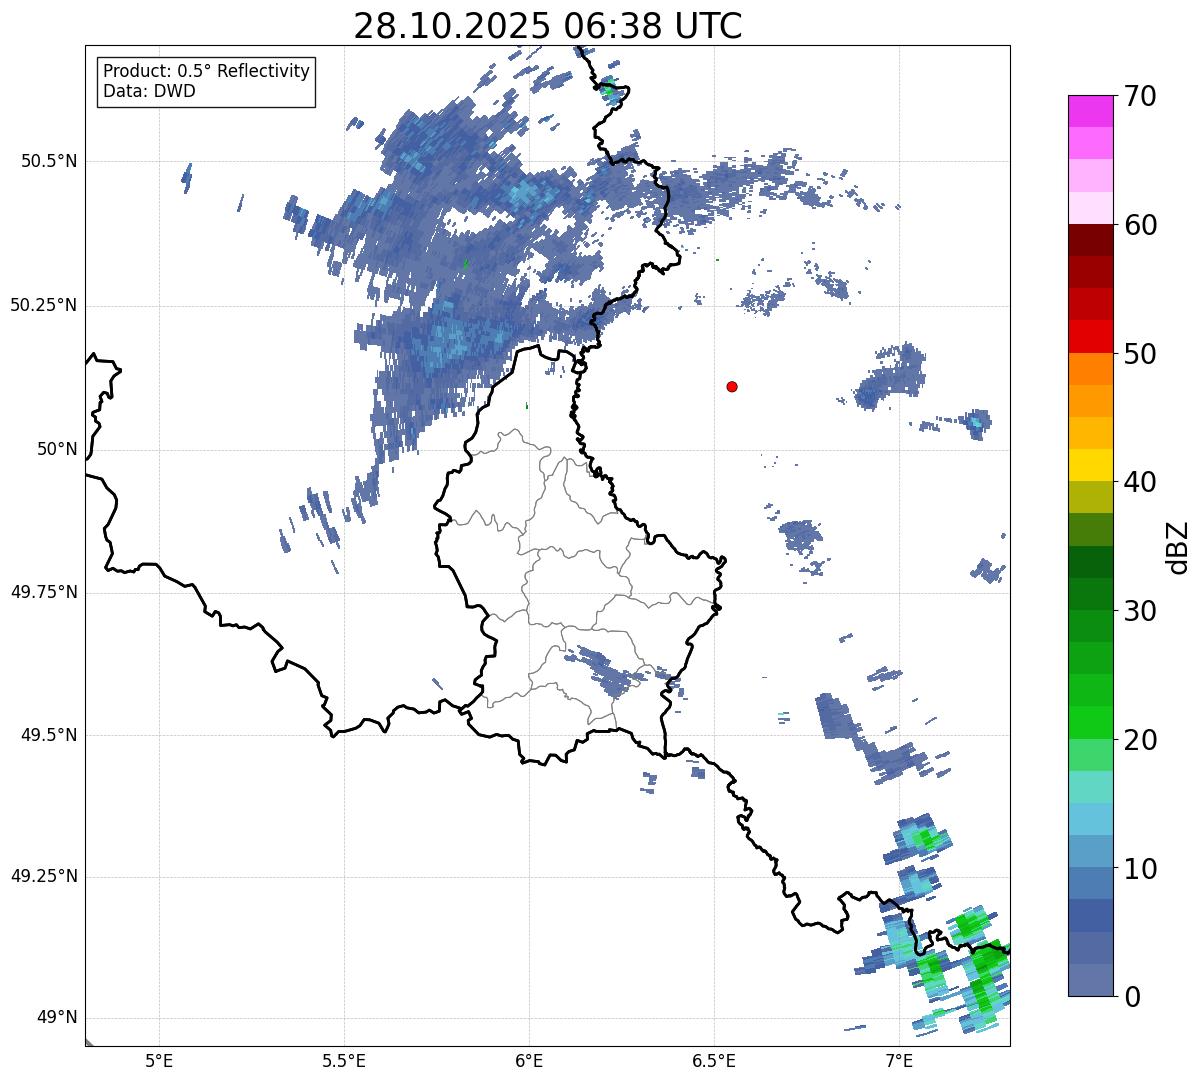Pick the bright red colorbar swatch near 50
1202x1081 pixels.
[x=1090, y=336]
